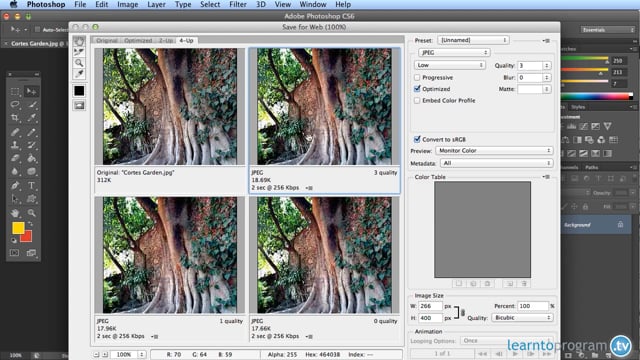The width and height of the screenshot is (640, 360).
Task: Open the Blur value slider arrow
Action: (547, 77)
